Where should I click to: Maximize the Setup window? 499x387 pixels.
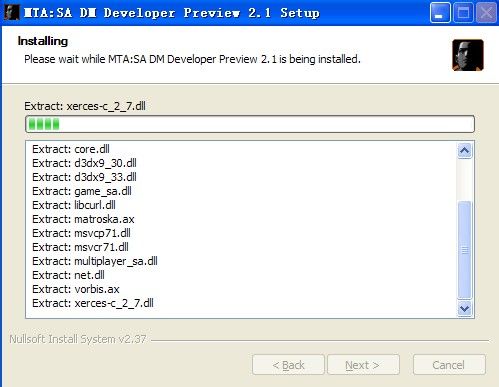click(463, 13)
